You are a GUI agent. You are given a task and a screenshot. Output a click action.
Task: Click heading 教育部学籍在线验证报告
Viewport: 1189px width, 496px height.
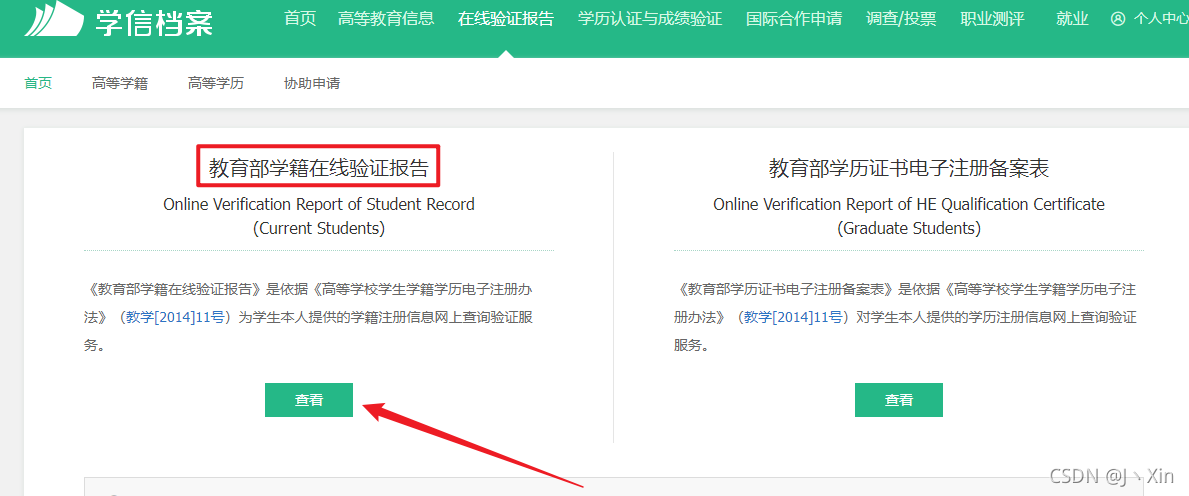pyautogui.click(x=318, y=168)
